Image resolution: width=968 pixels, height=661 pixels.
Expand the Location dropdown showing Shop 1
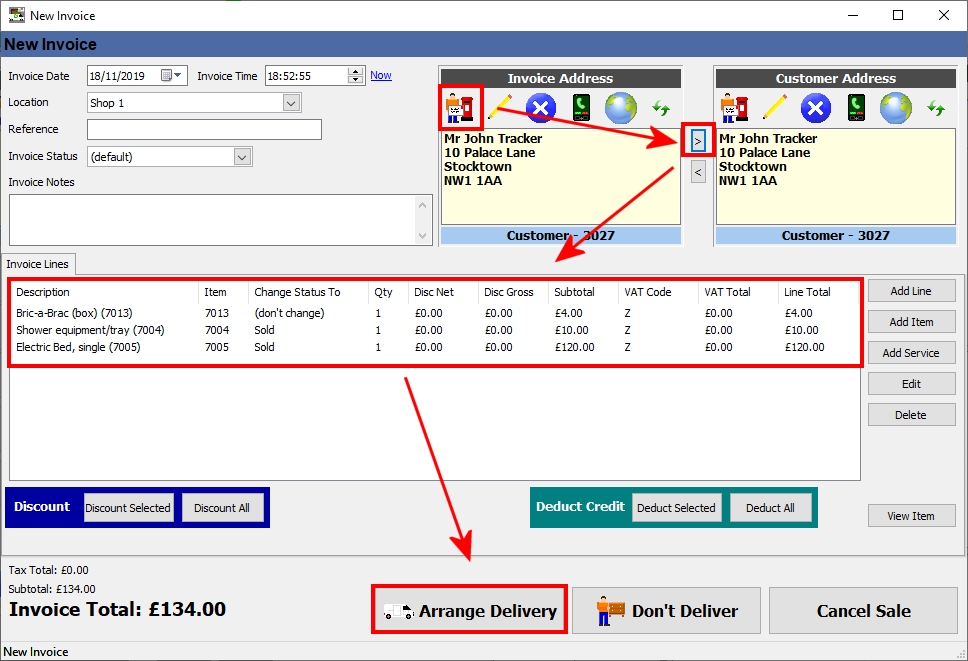tap(291, 103)
